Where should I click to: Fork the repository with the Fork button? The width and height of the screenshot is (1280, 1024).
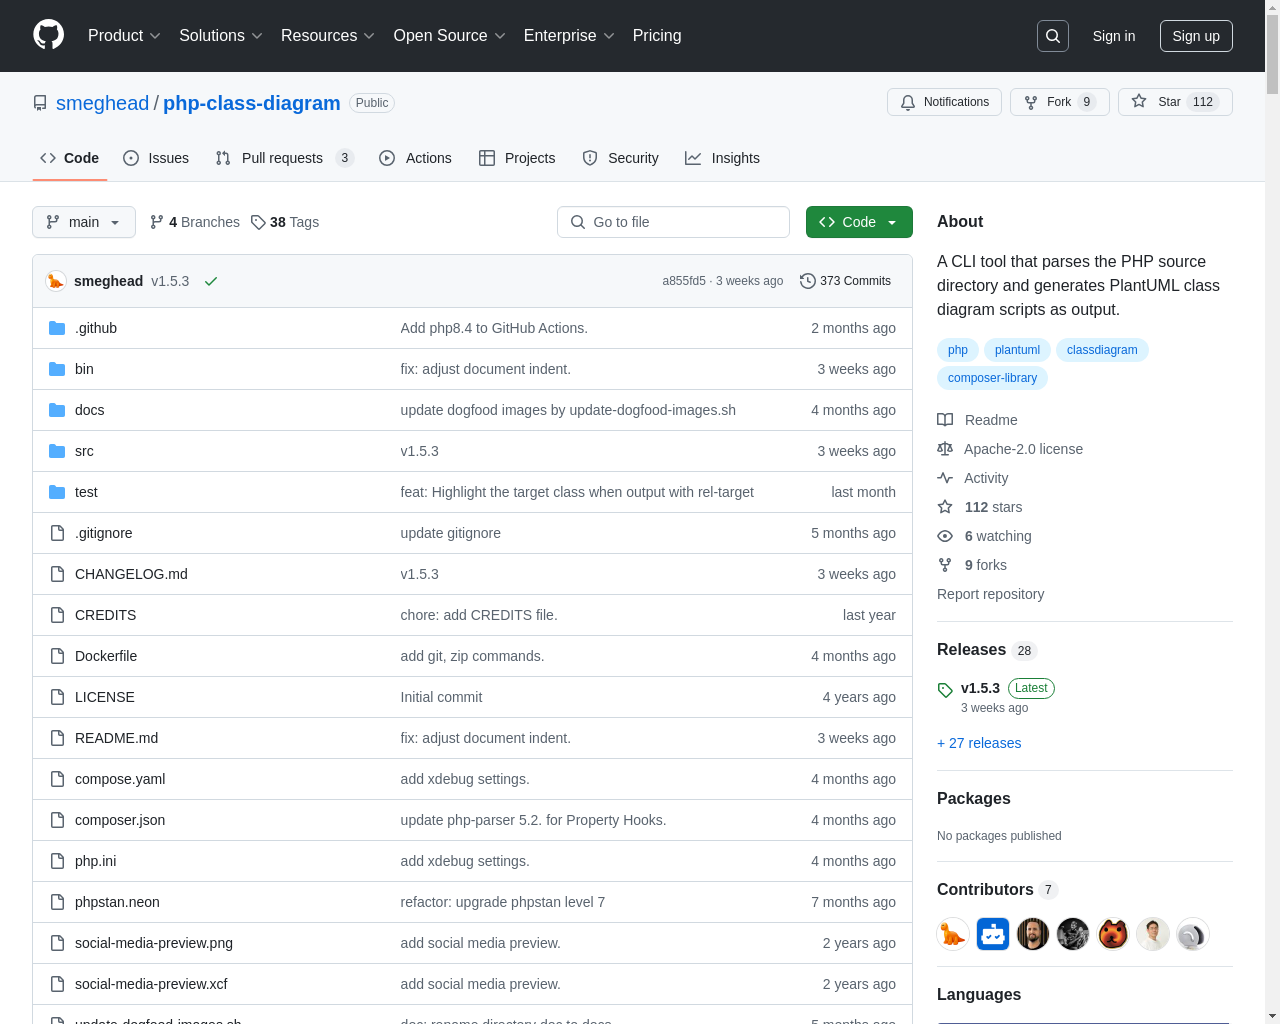click(x=1060, y=102)
